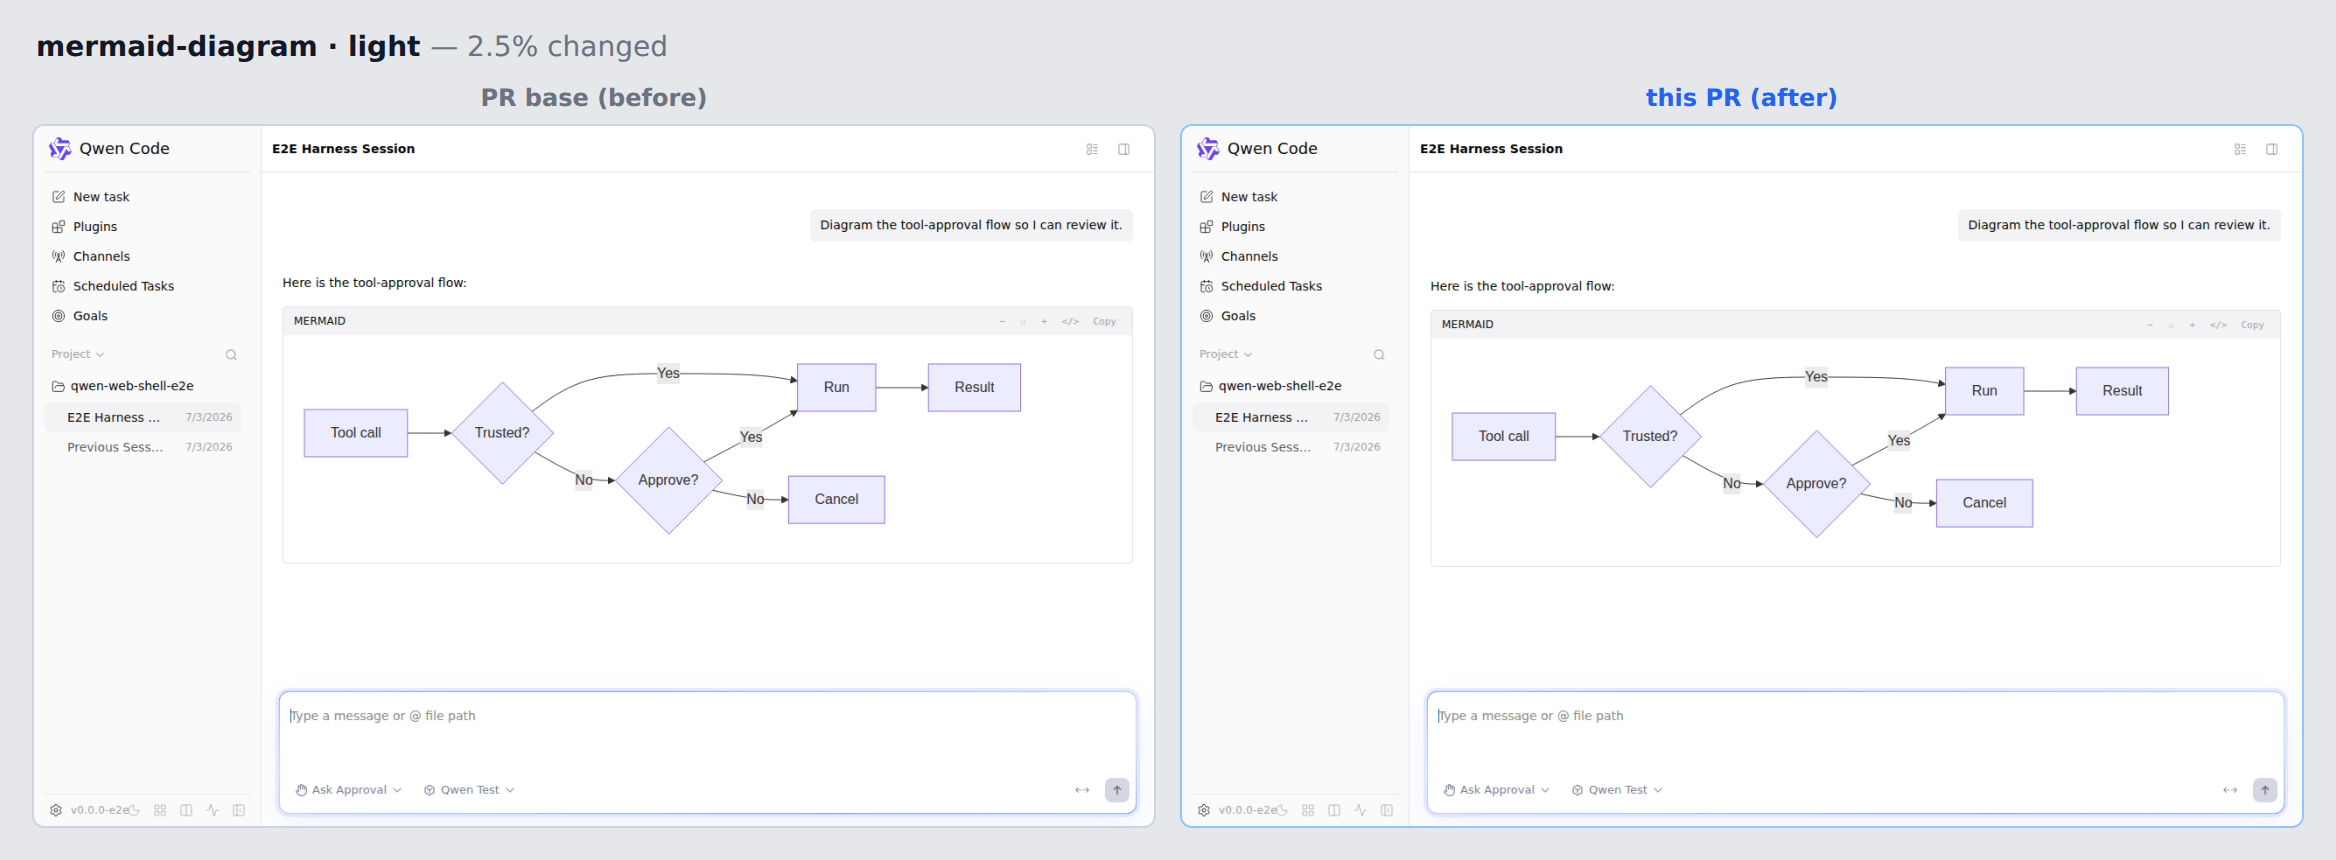Screen dimensions: 2336x860
Task: Select Previous Sess... session in after panel
Action: [x=1291, y=448]
